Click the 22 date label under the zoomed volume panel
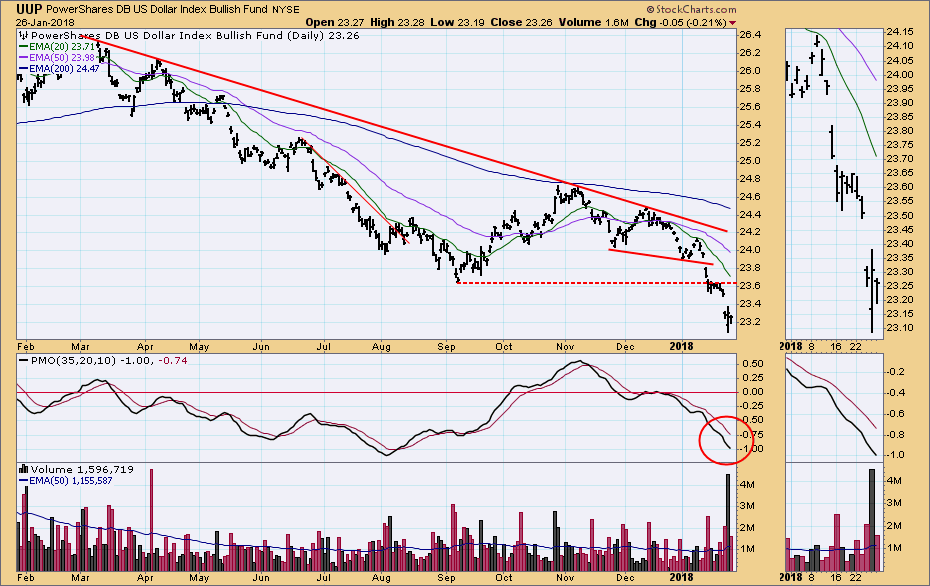Screen dimensions: 930x586 tap(855, 577)
